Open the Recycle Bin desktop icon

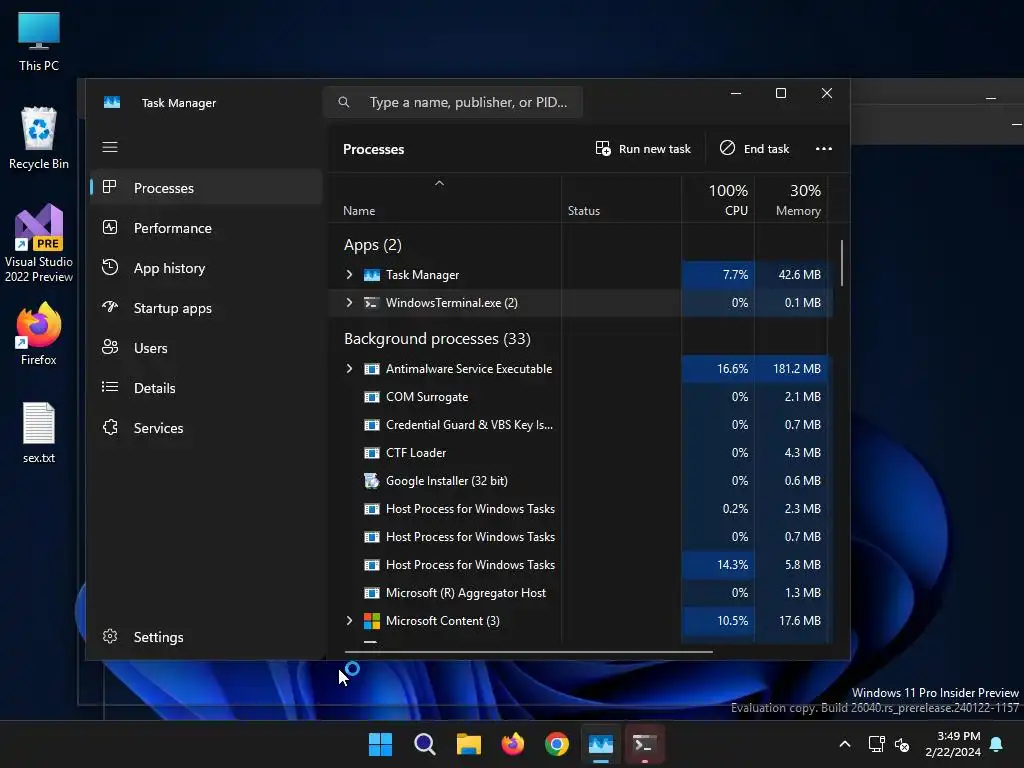(x=39, y=138)
